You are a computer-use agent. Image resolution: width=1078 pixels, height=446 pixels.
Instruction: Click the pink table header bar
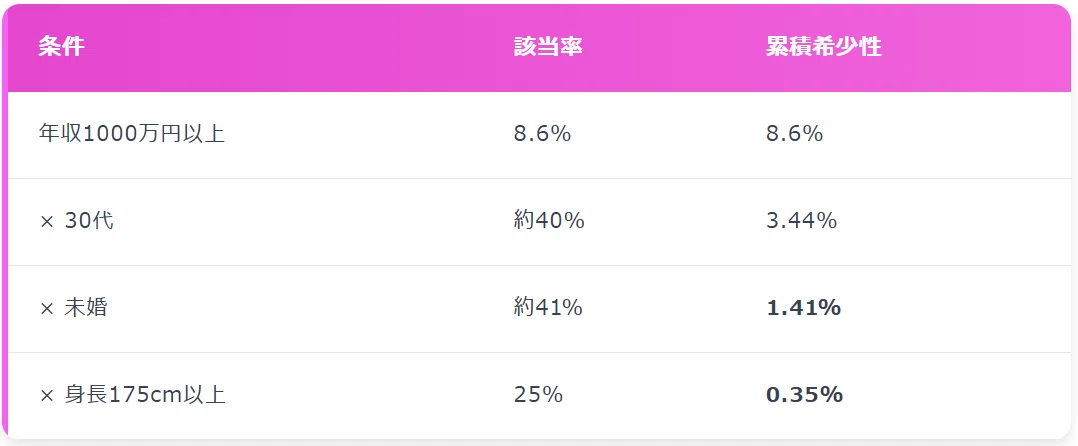point(539,48)
